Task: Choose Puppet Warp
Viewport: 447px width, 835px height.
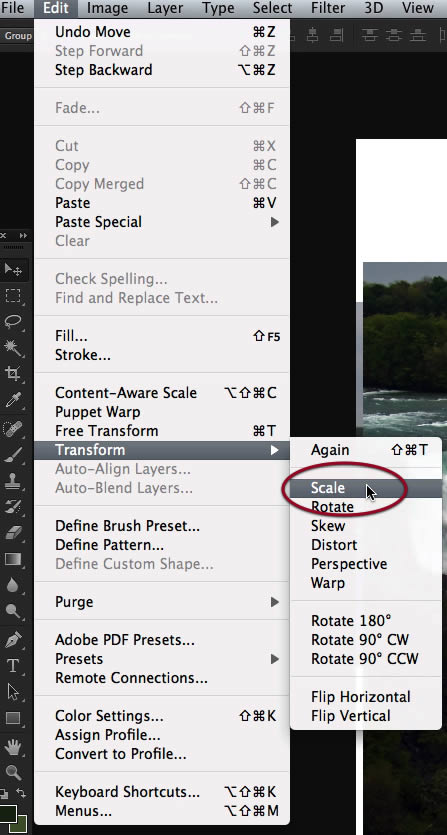Action: click(x=162, y=412)
